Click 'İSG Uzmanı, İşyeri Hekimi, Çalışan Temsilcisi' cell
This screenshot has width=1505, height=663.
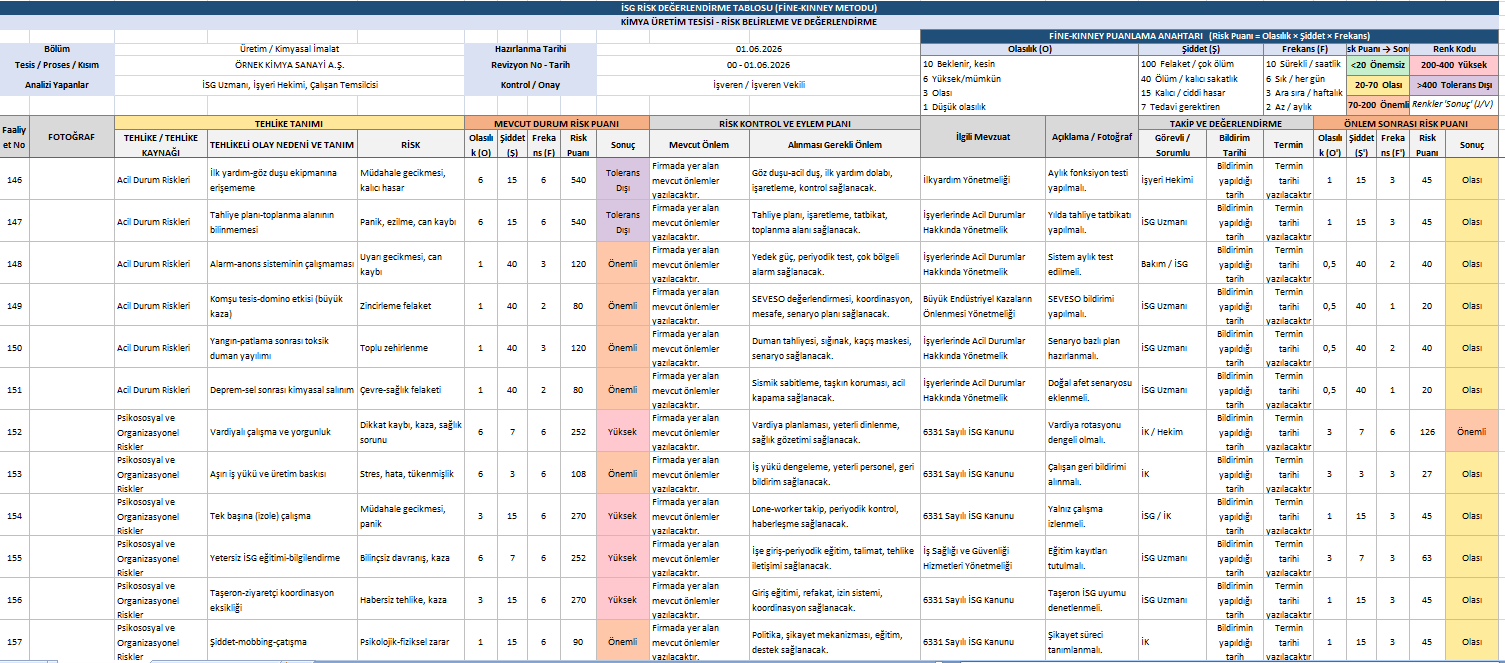coord(290,85)
